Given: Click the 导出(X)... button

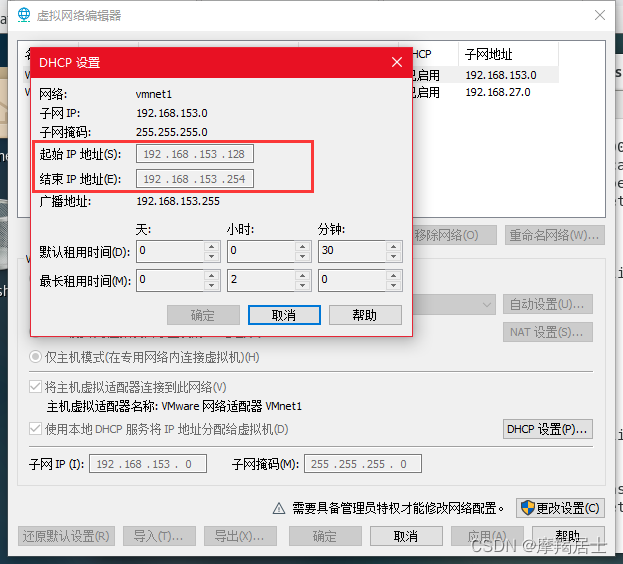Looking at the screenshot, I should [x=240, y=536].
